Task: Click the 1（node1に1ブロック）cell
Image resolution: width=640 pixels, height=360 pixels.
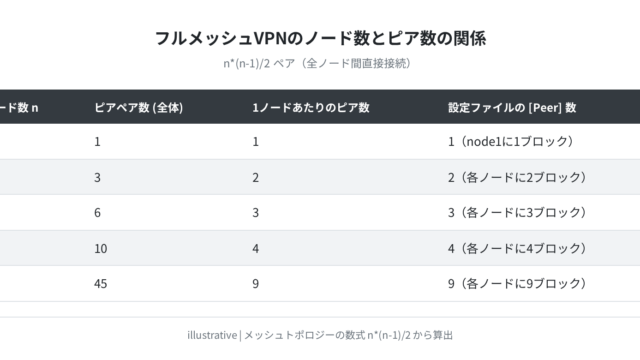Action: 511,142
